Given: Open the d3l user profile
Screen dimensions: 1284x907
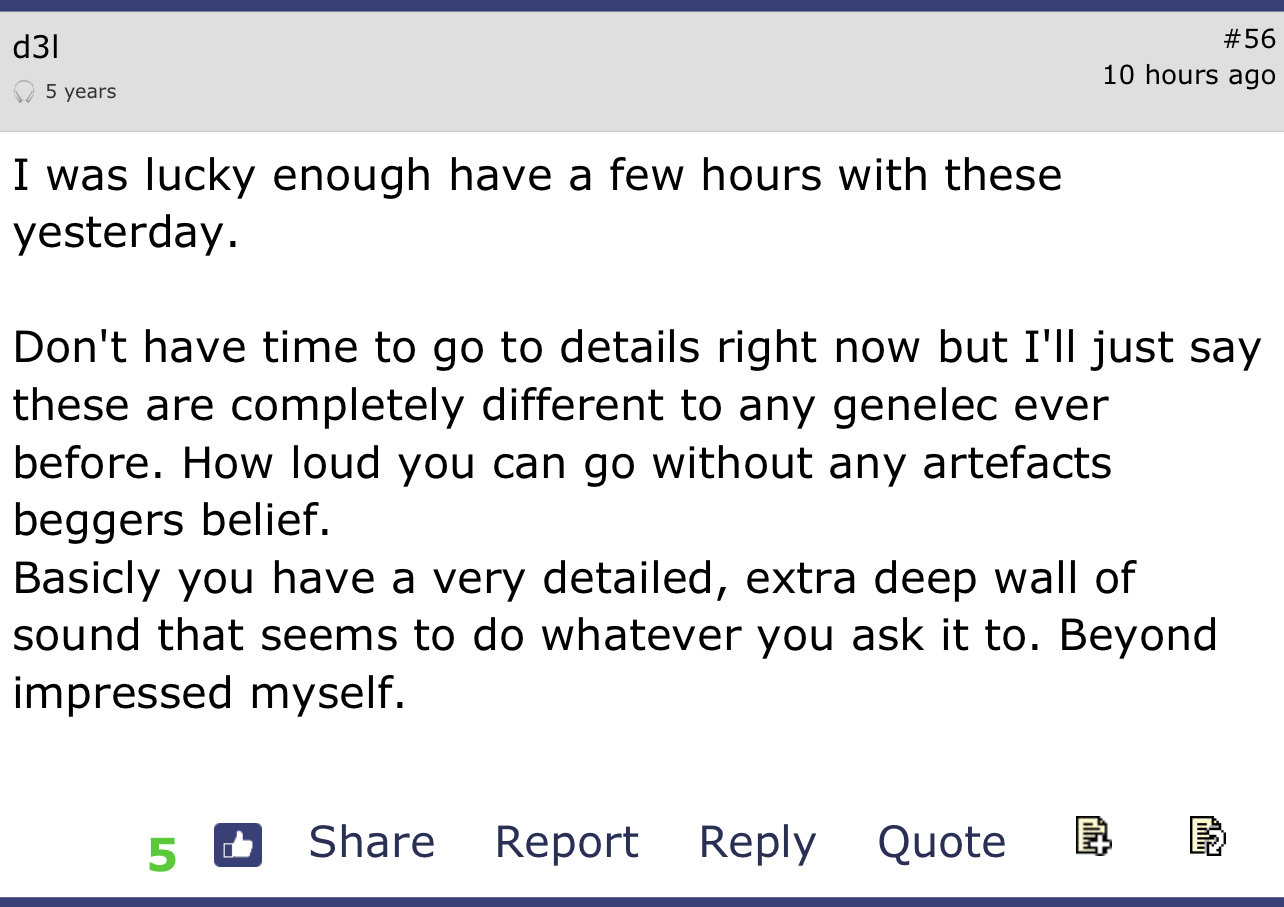Looking at the screenshot, I should [29, 46].
